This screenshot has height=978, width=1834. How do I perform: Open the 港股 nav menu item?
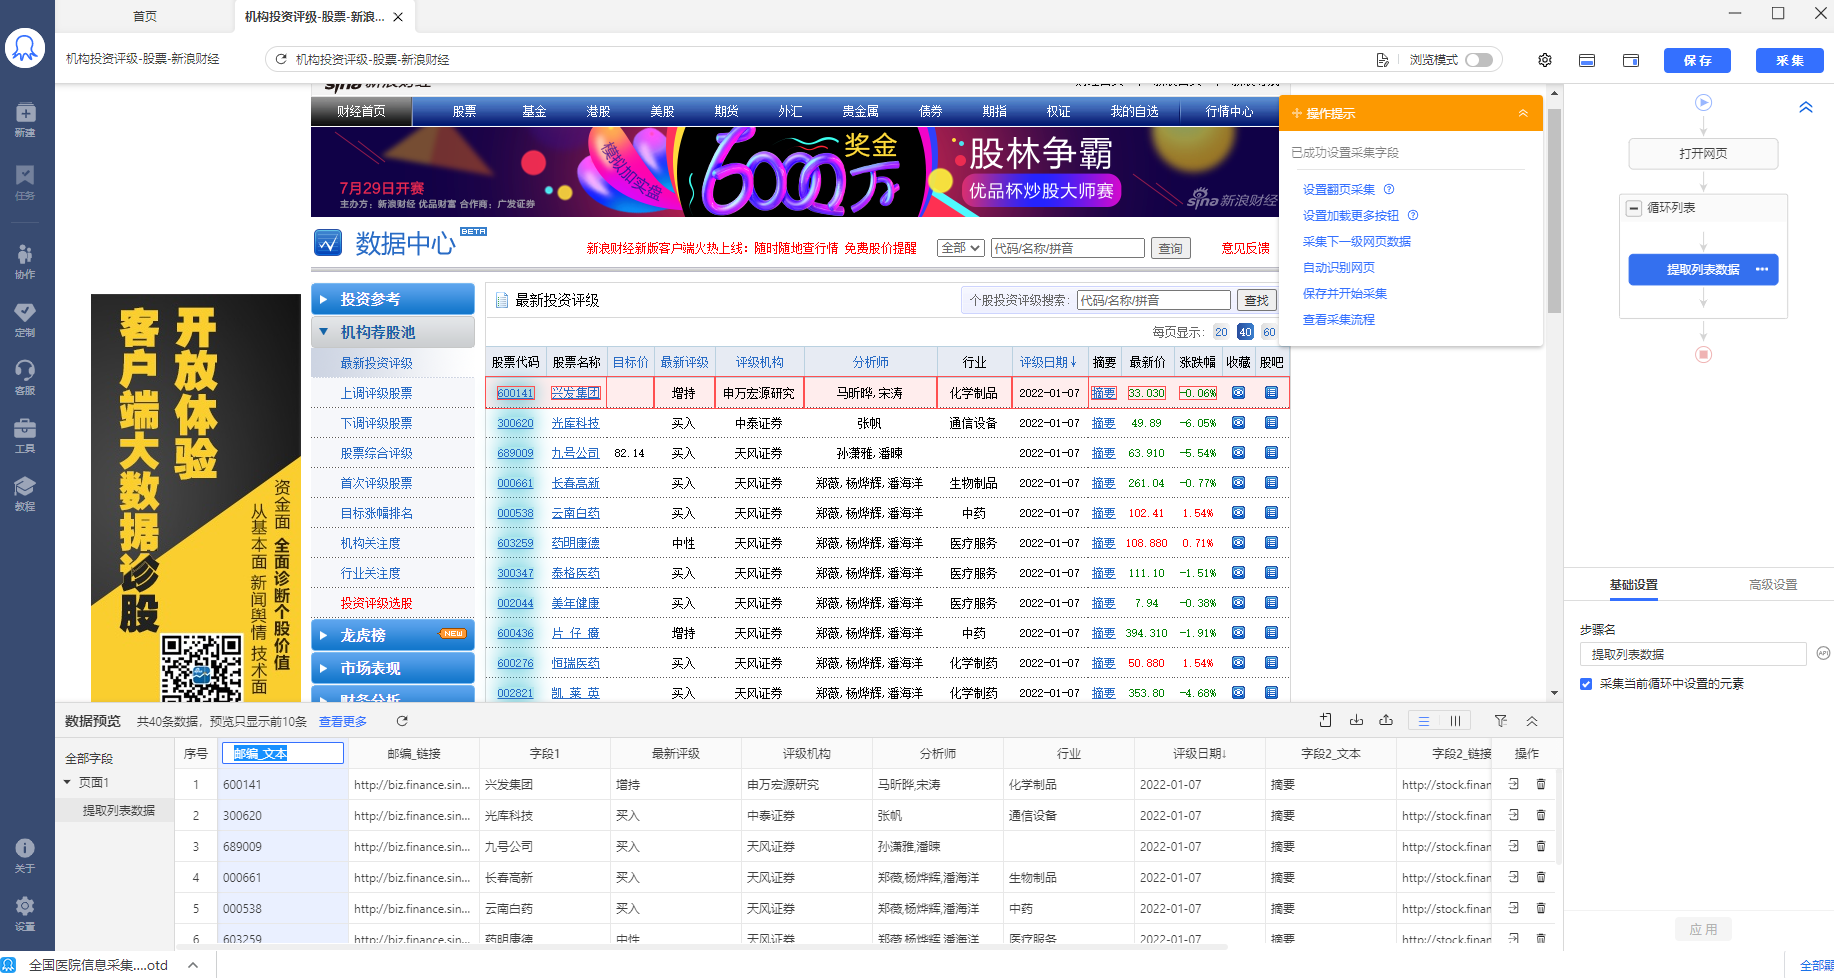tap(598, 111)
